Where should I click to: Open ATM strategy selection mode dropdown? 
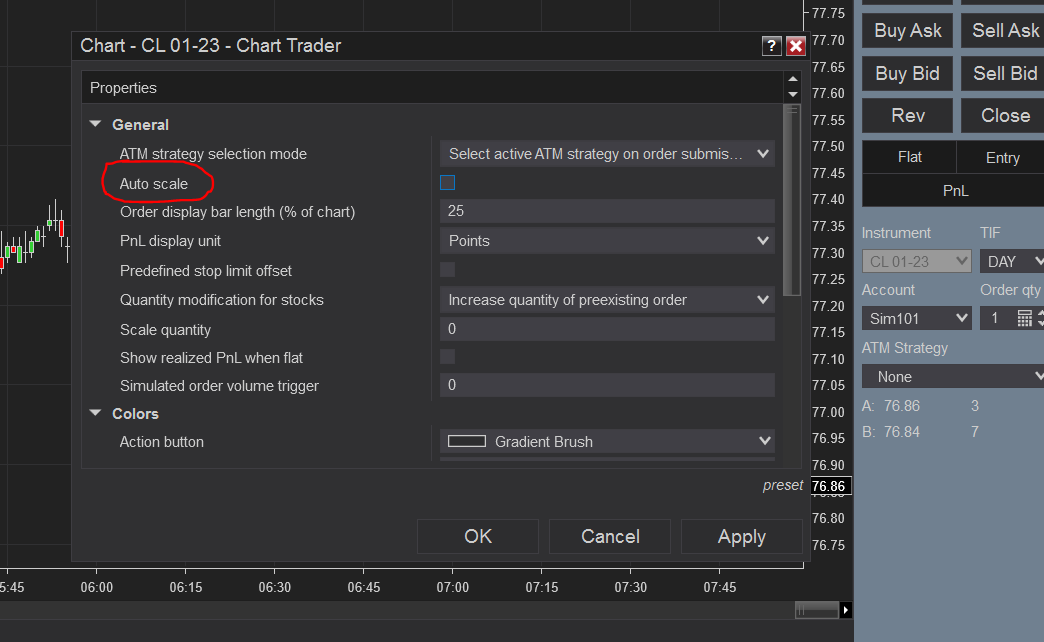pos(607,154)
